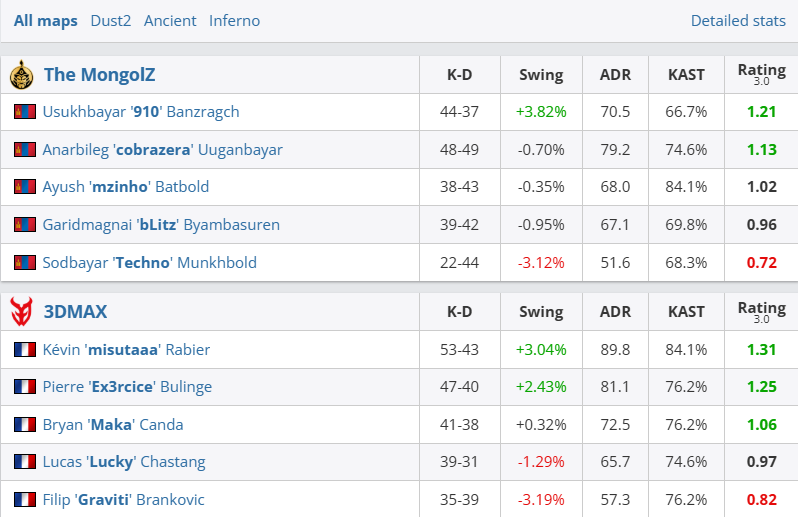Click the Swing column header for MongolZ
Image resolution: width=798 pixels, height=517 pixels.
[541, 75]
